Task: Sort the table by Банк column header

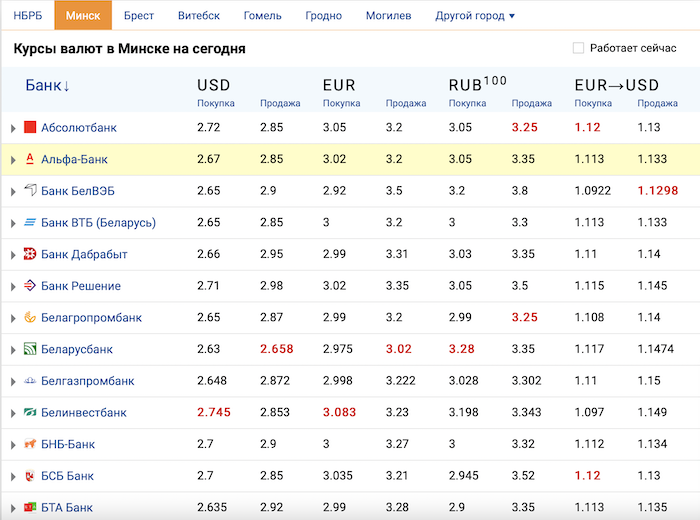Action: (x=47, y=86)
